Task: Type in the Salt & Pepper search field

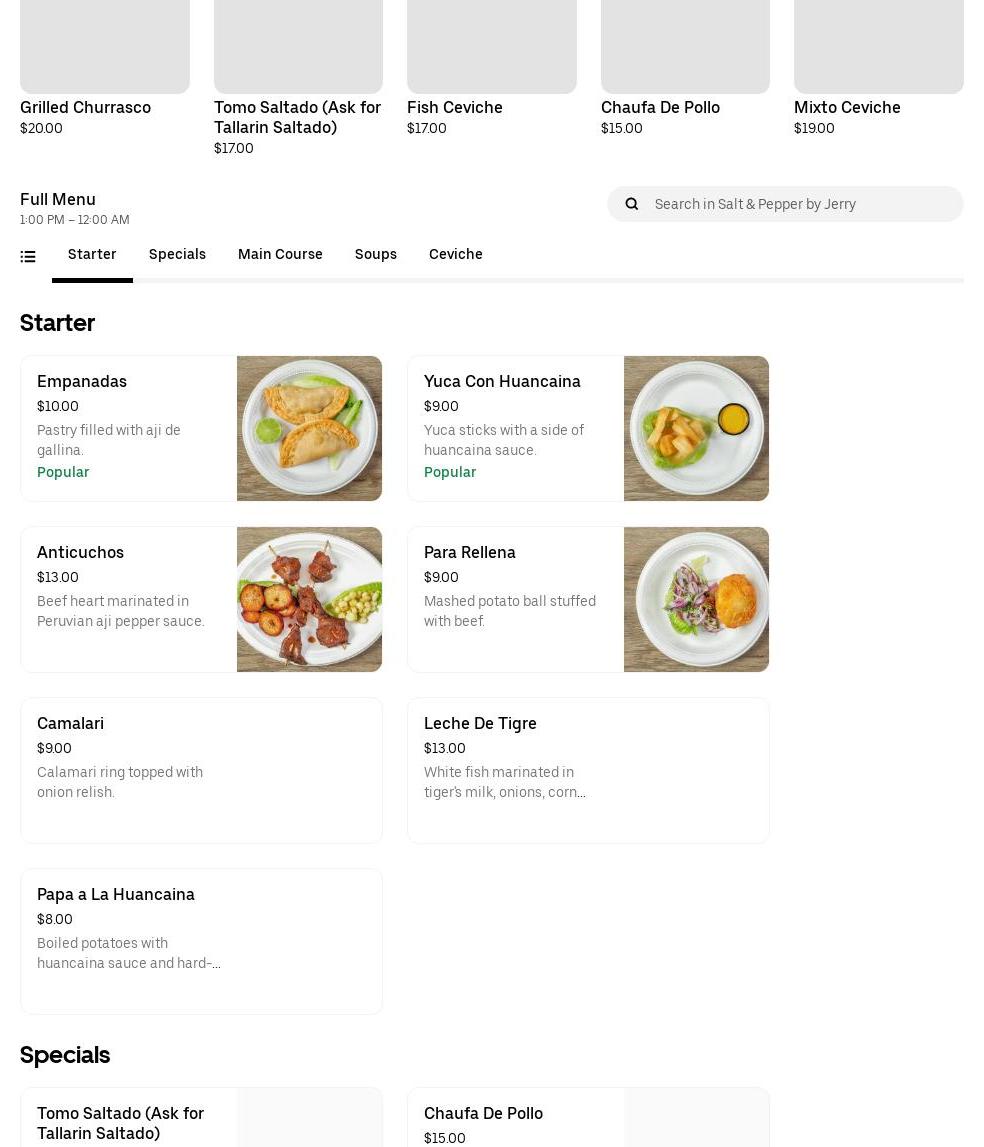Action: pyautogui.click(x=800, y=204)
